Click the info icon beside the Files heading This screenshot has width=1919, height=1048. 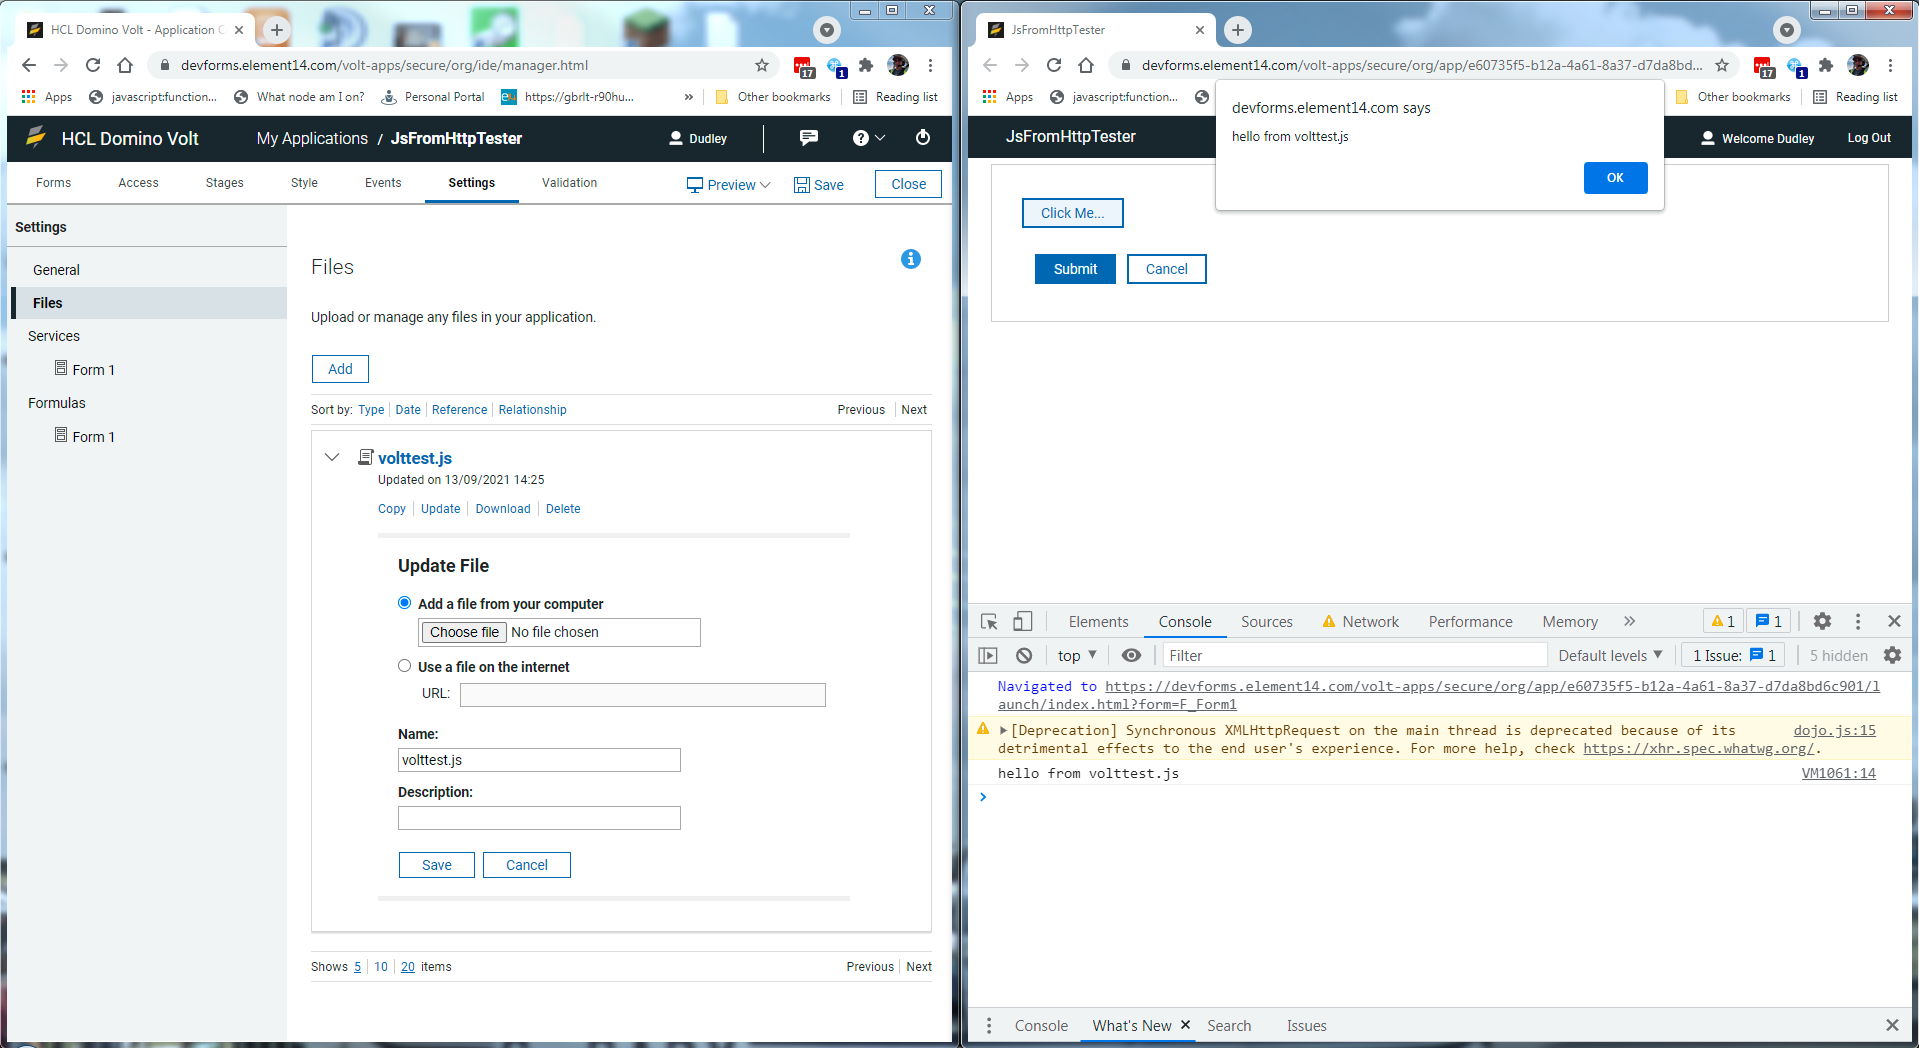[x=910, y=259]
